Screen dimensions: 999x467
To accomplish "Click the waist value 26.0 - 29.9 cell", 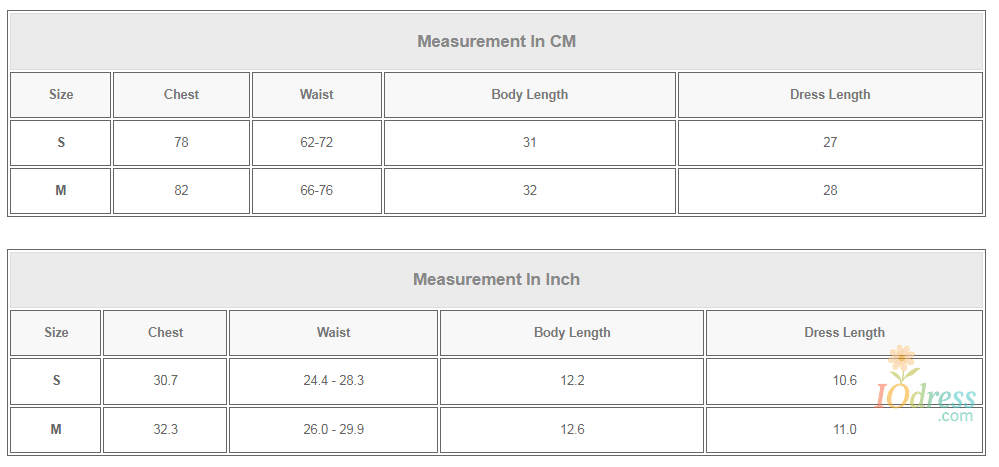I will coord(333,430).
